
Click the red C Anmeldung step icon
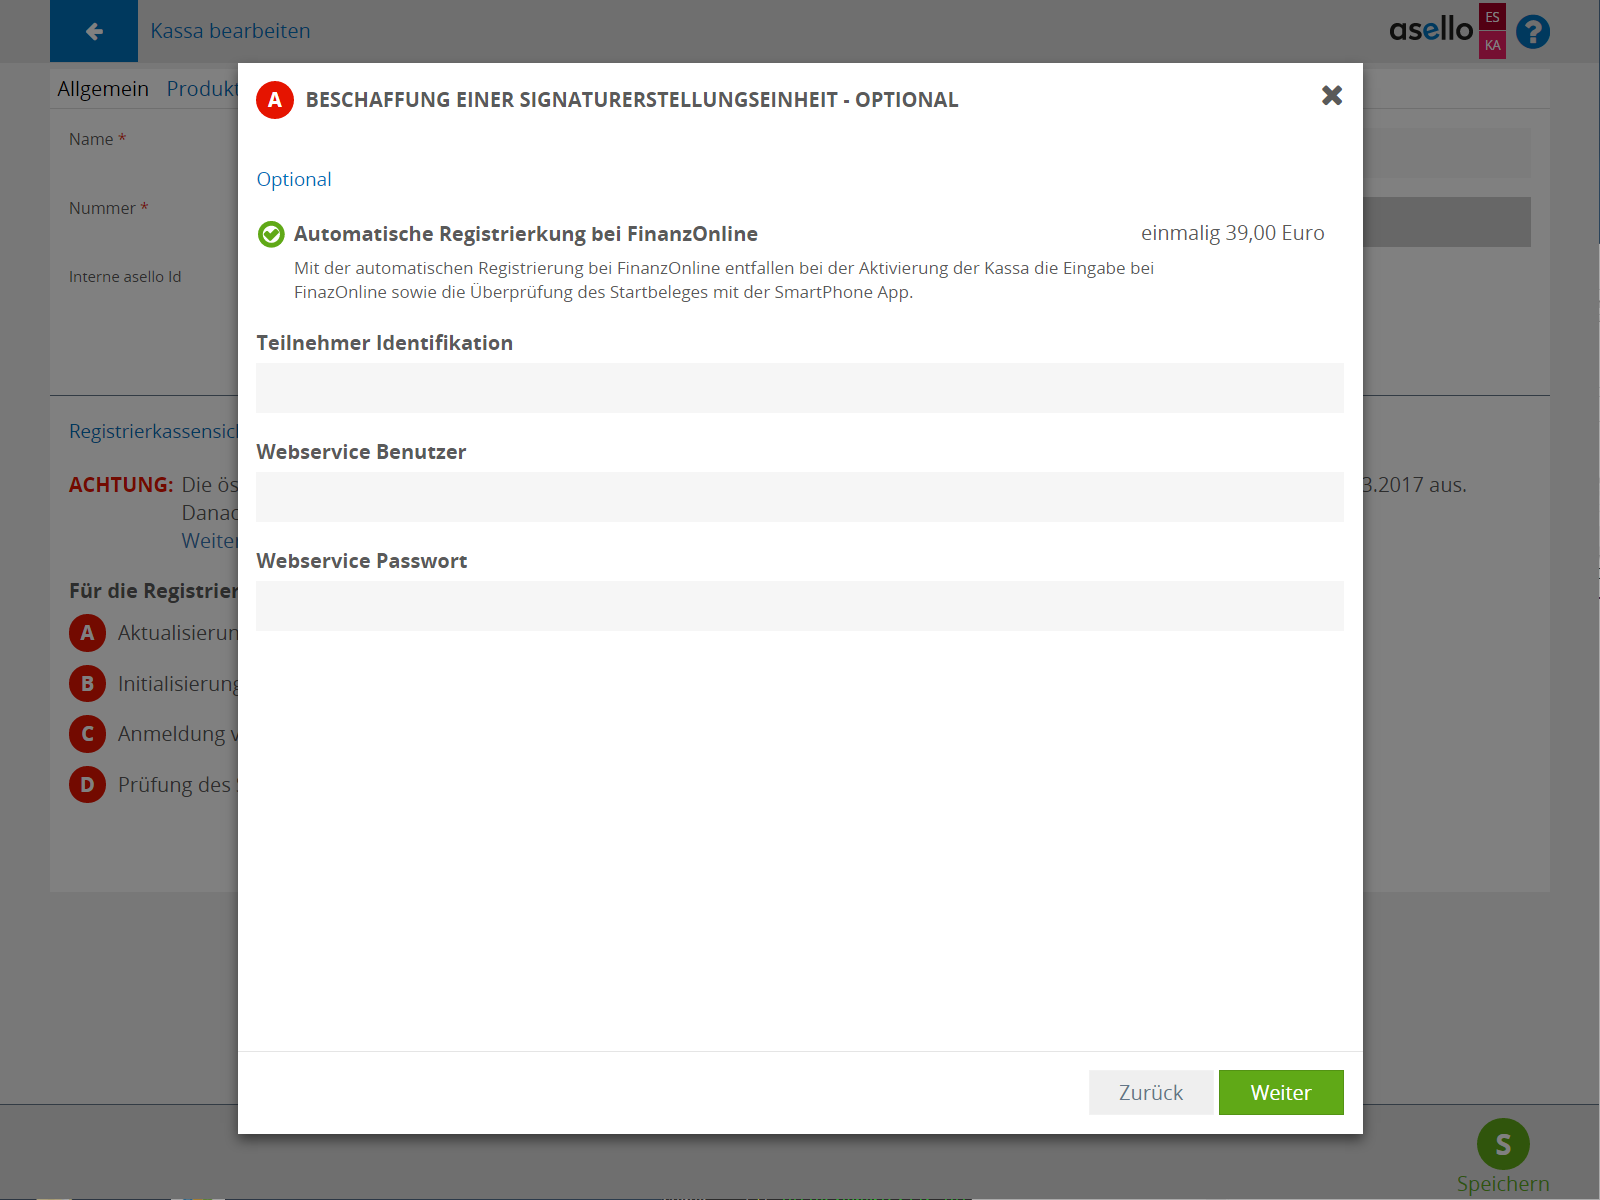pos(87,734)
